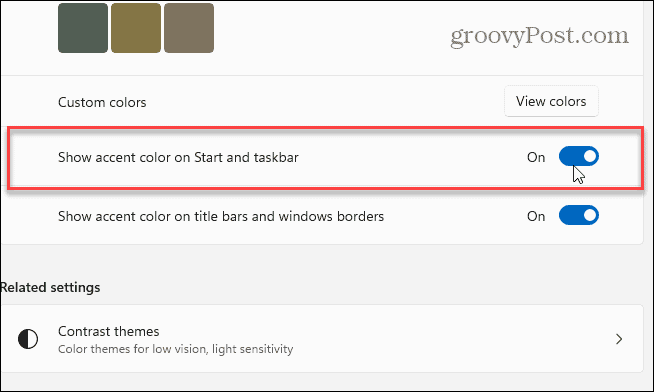The width and height of the screenshot is (654, 392).
Task: Click 'Show accent color on title bars' label
Action: tap(221, 216)
